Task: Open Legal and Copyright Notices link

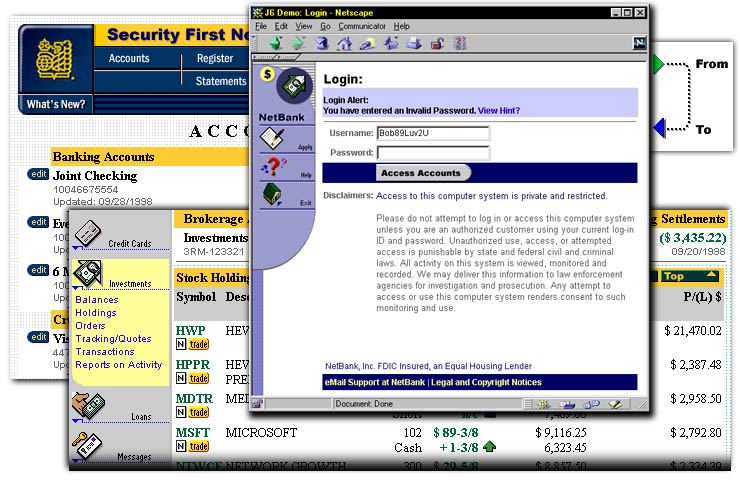Action: tap(486, 382)
